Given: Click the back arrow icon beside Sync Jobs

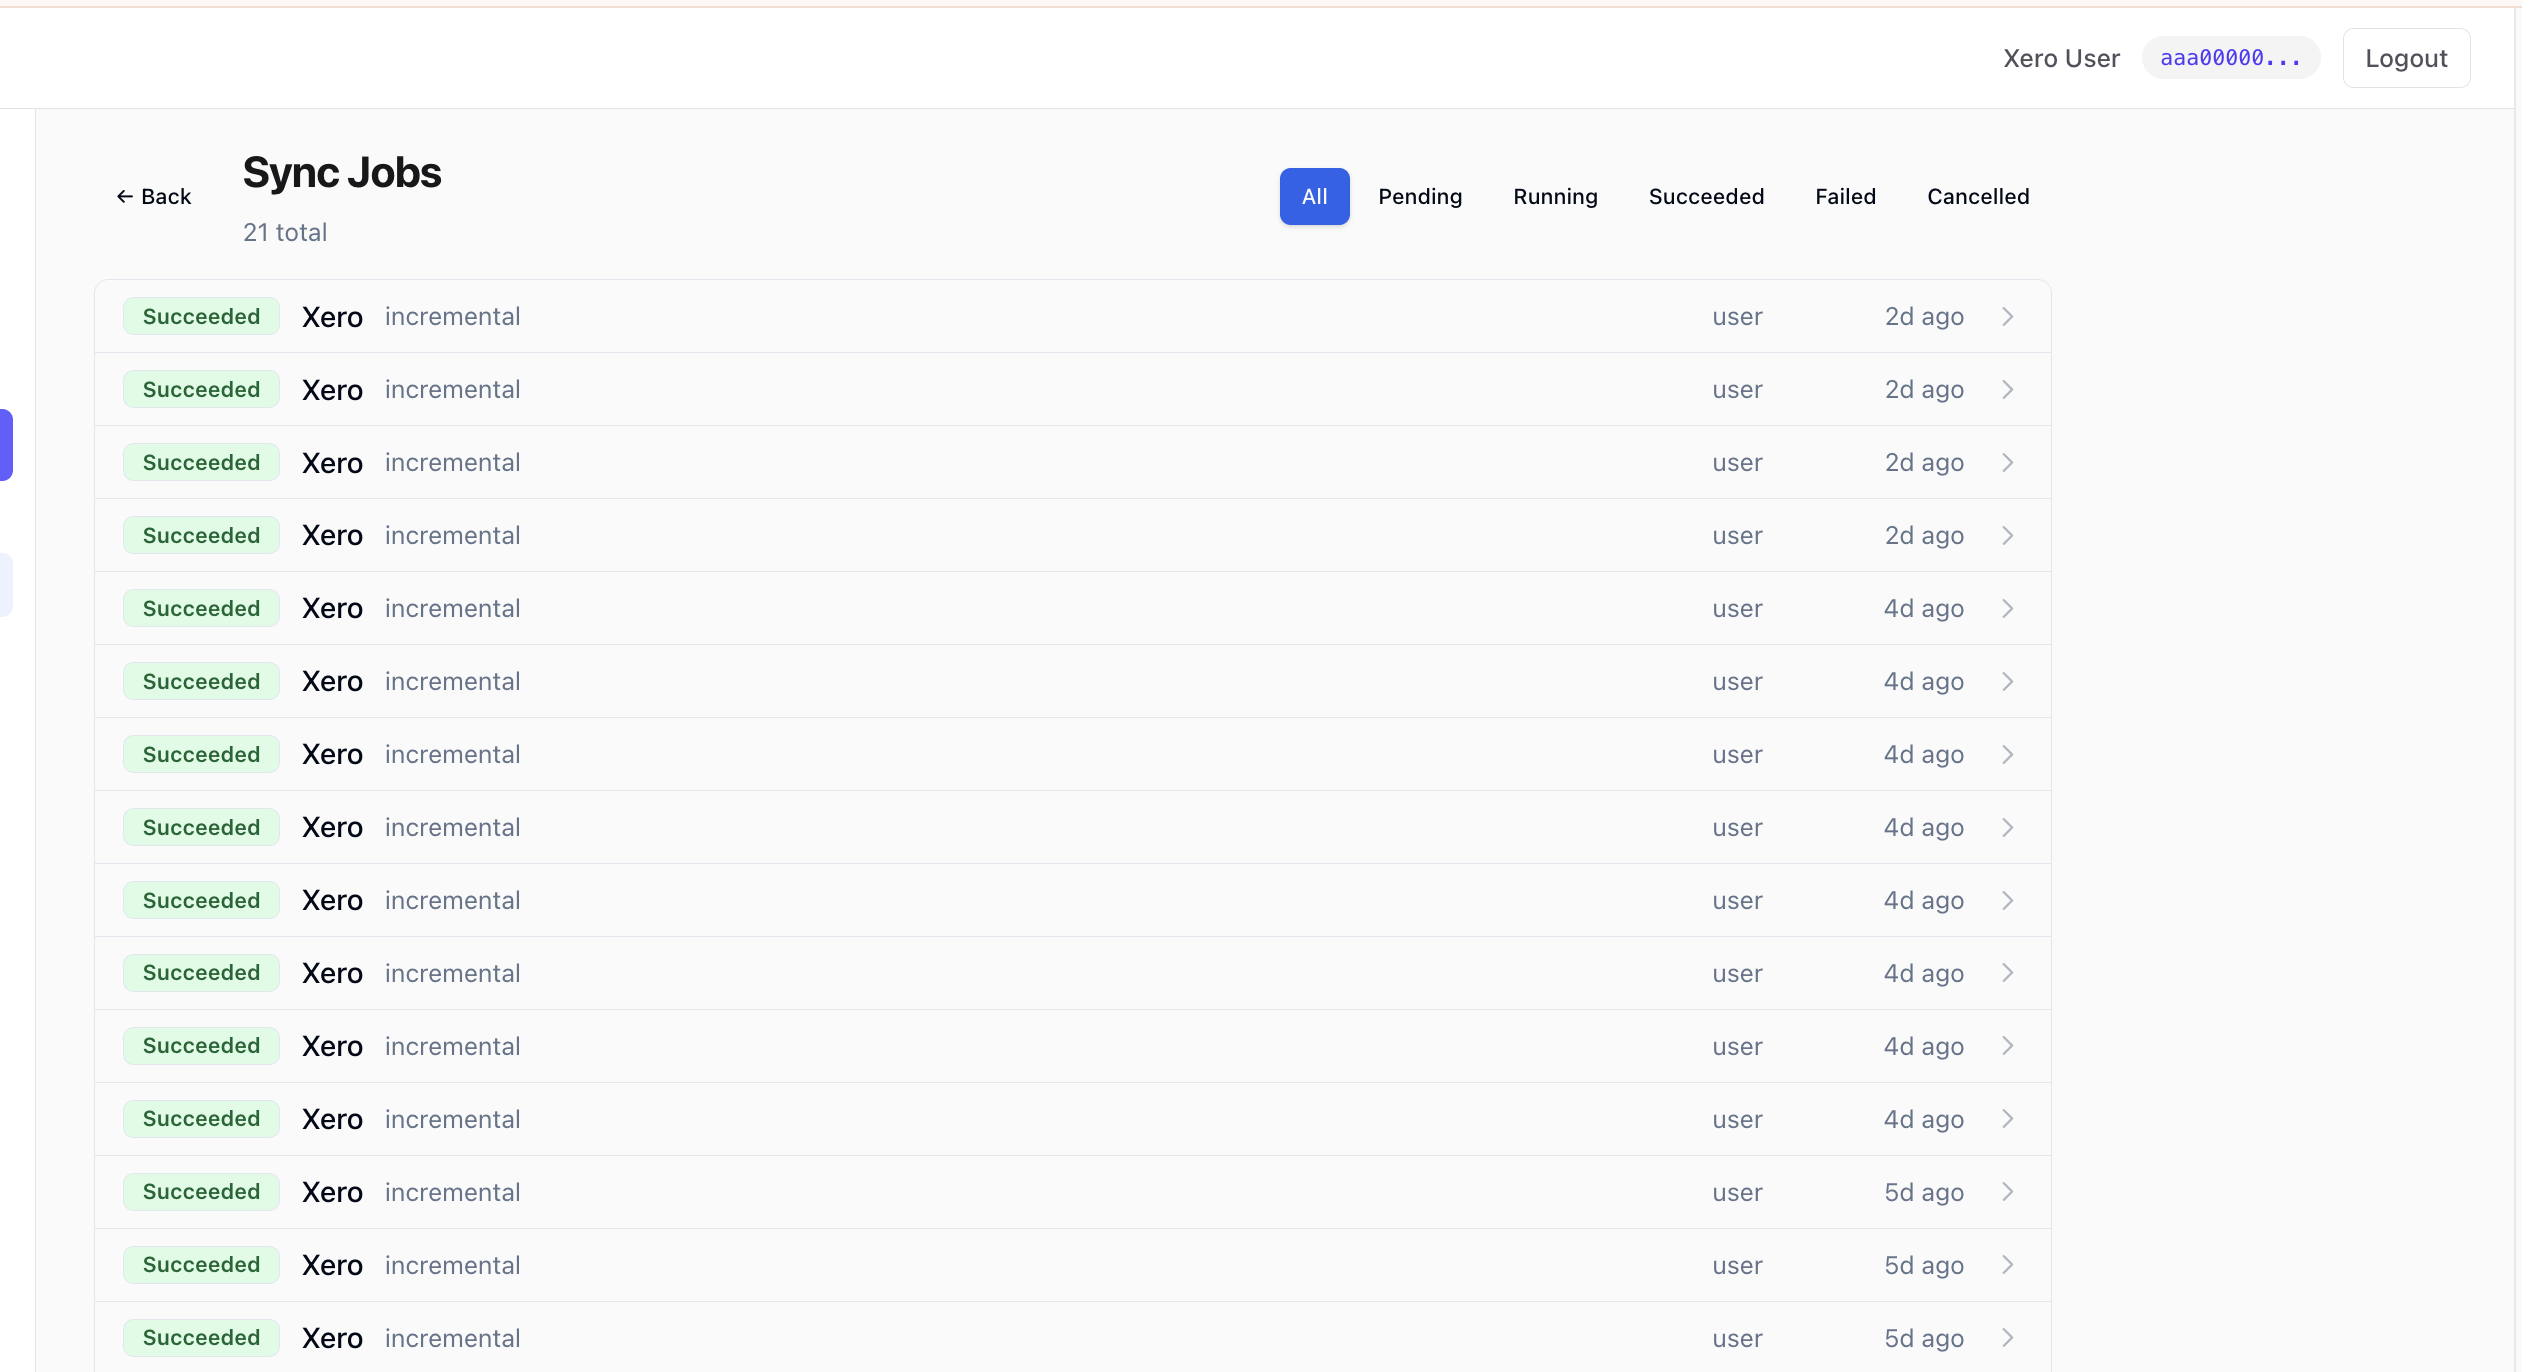Looking at the screenshot, I should coord(124,196).
